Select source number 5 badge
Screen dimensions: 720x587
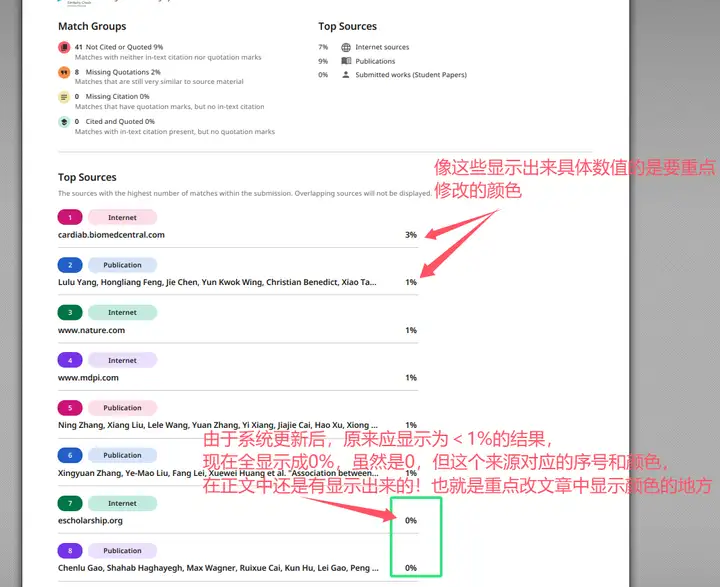[70, 407]
